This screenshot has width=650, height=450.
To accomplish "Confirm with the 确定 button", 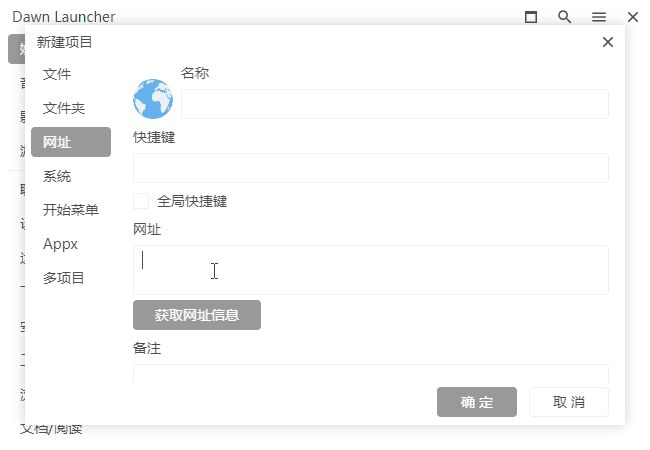I will pos(477,402).
